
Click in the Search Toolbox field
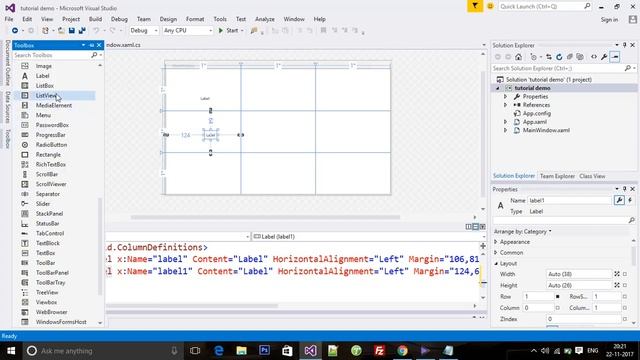pos(52,55)
